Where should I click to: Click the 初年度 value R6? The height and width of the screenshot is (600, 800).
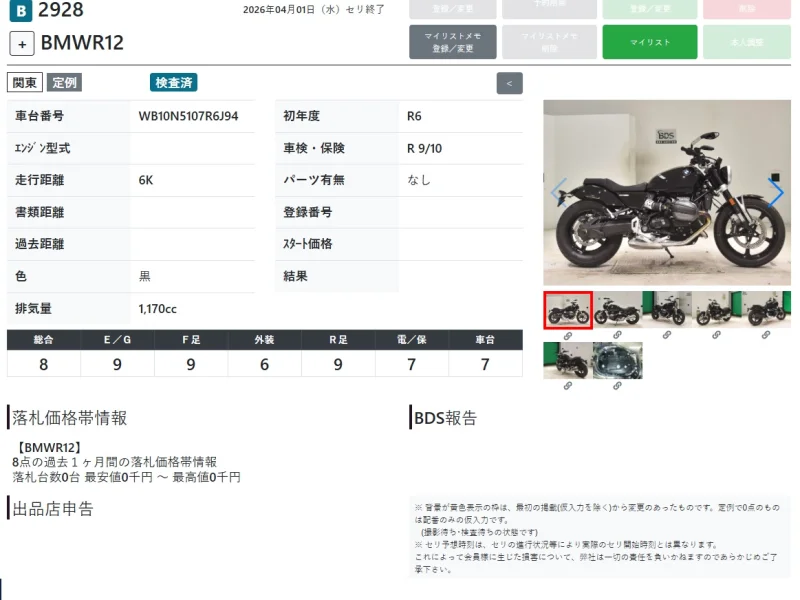click(x=414, y=116)
